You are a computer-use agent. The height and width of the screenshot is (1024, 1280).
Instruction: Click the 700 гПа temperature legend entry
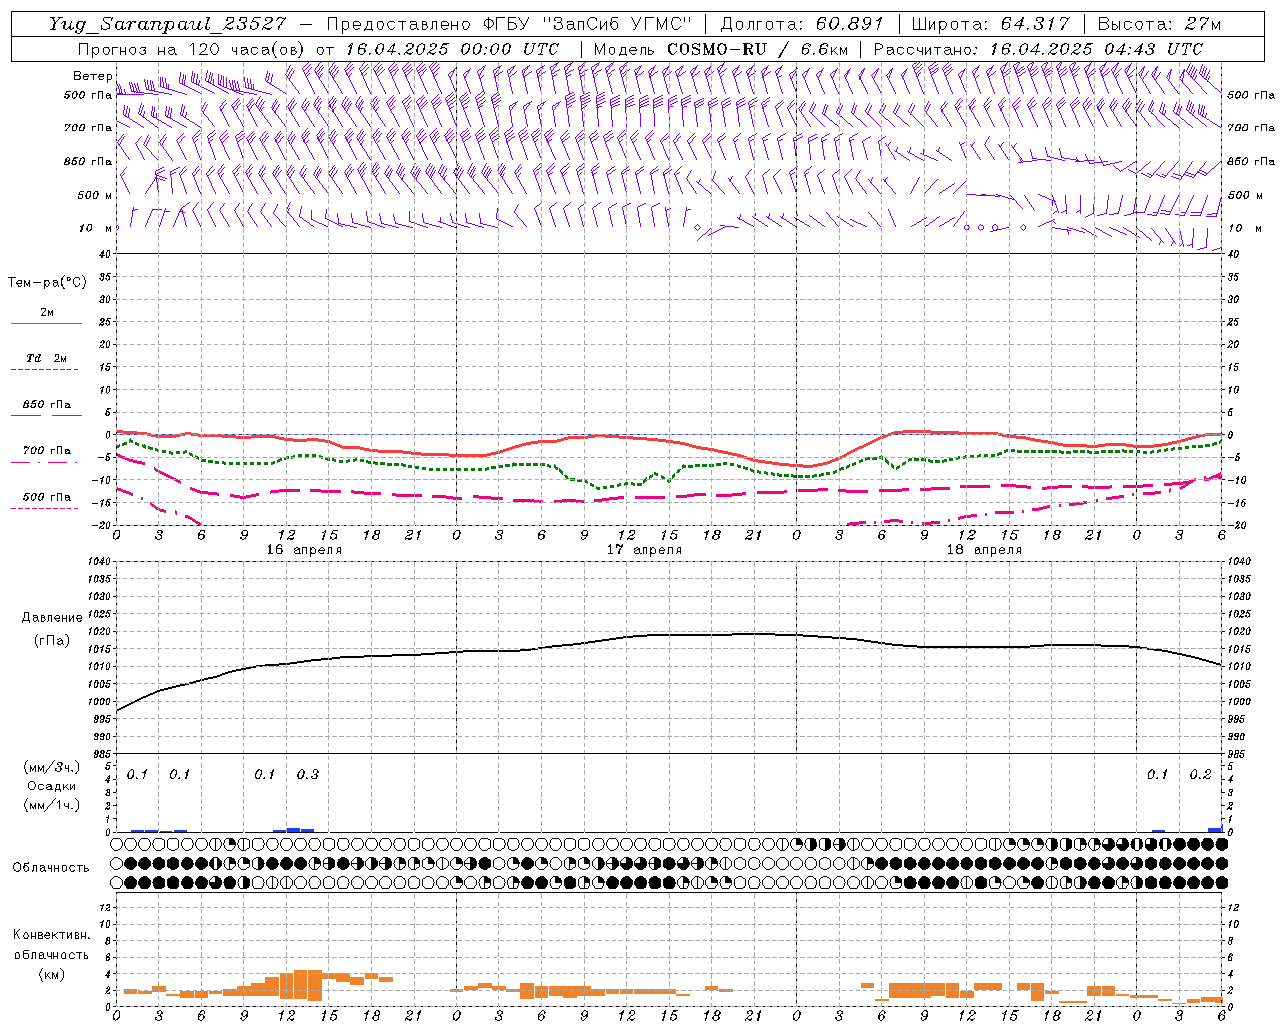pyautogui.click(x=46, y=451)
